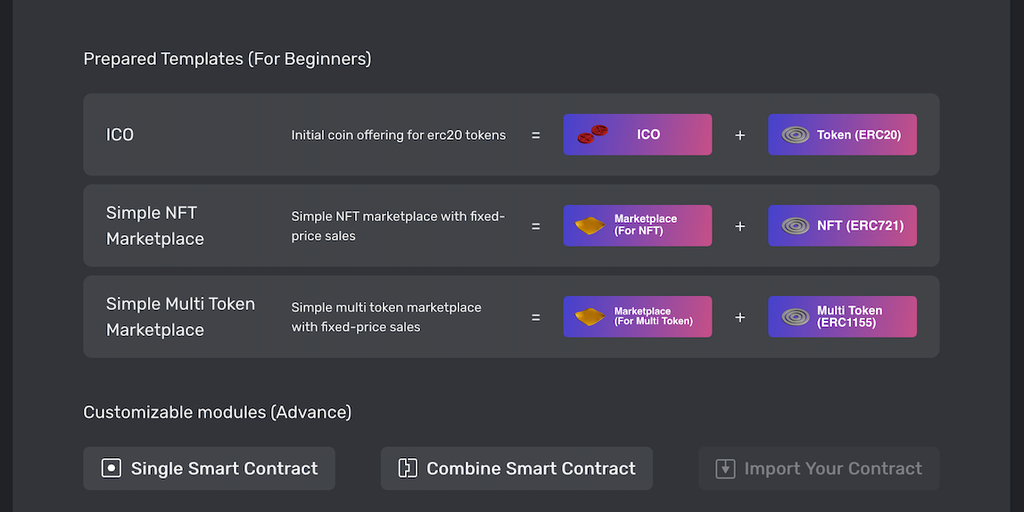Click the gold marketplace icon for NFT
The height and width of the screenshot is (512, 1024).
[x=591, y=226]
